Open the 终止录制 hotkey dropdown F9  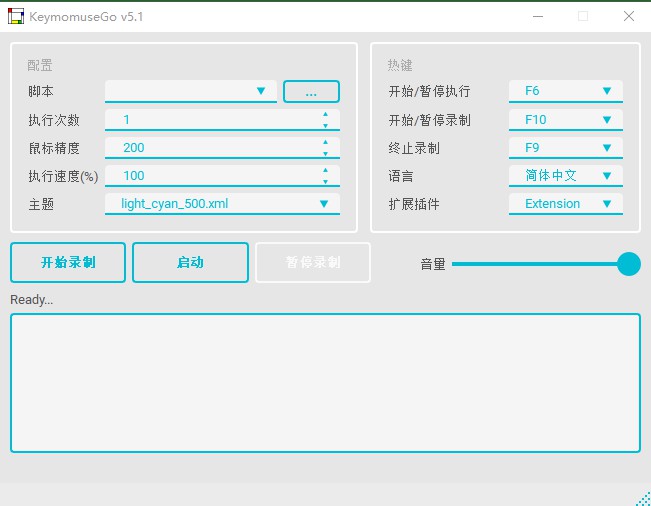pos(565,148)
